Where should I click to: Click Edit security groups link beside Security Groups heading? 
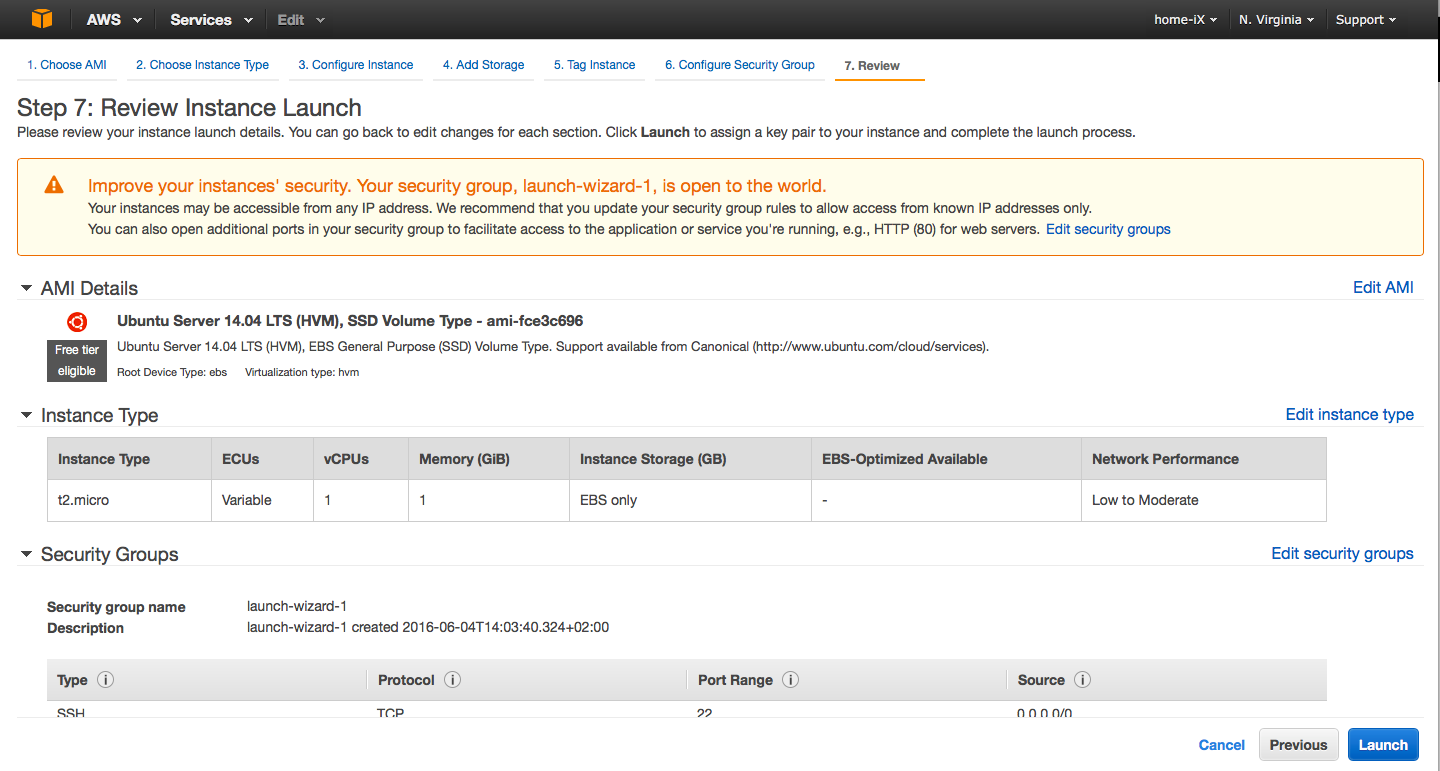pos(1342,553)
